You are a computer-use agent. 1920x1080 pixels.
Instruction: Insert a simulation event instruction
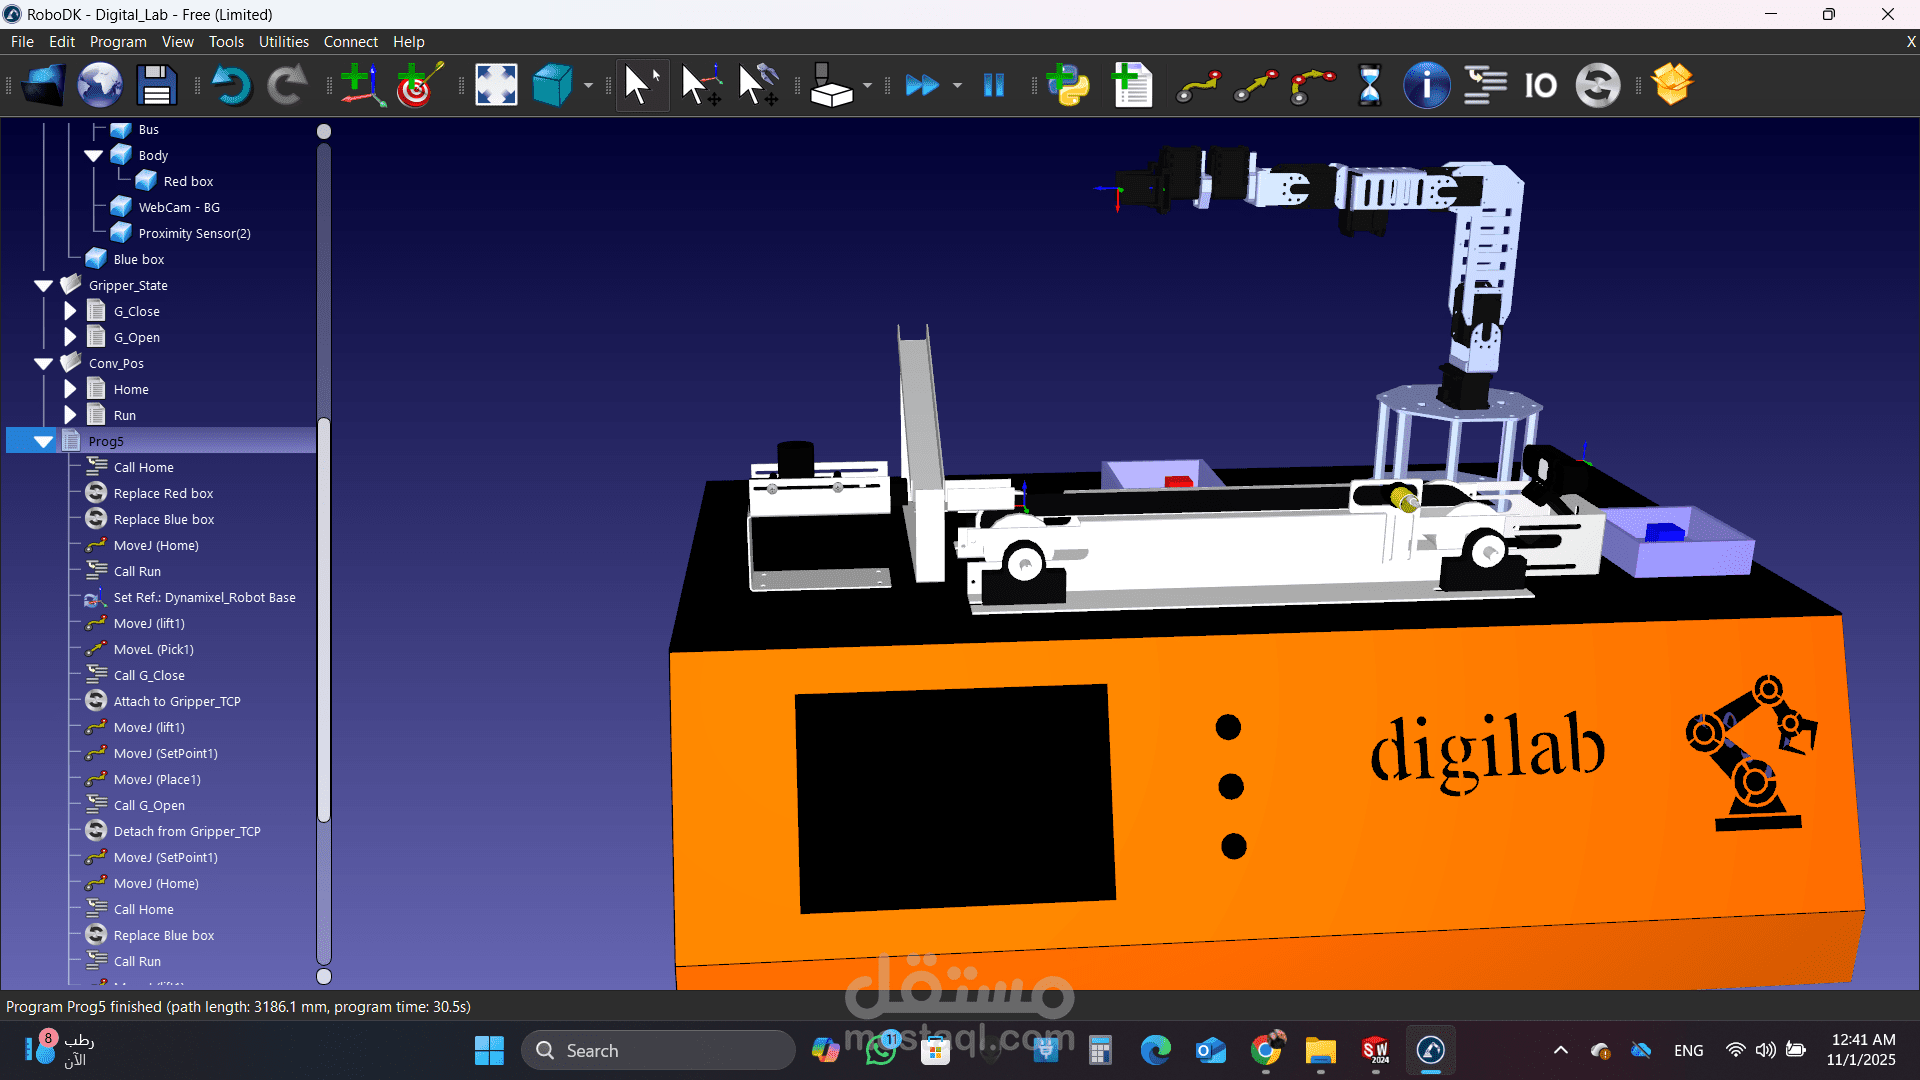1597,85
